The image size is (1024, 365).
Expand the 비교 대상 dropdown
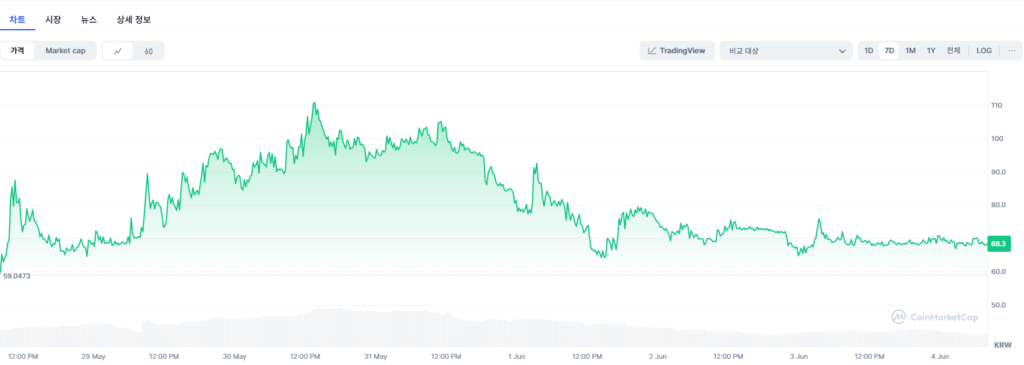coord(786,51)
